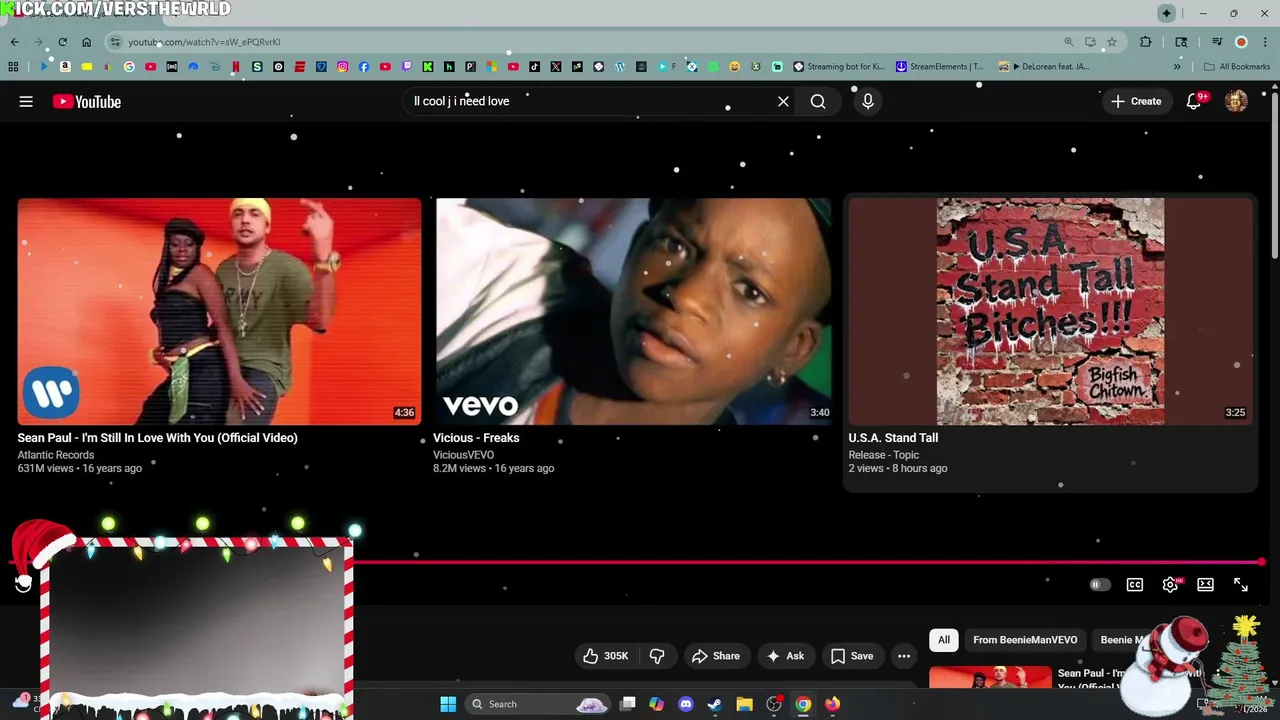Open the notifications bell
Image resolution: width=1280 pixels, height=720 pixels.
click(x=1194, y=101)
